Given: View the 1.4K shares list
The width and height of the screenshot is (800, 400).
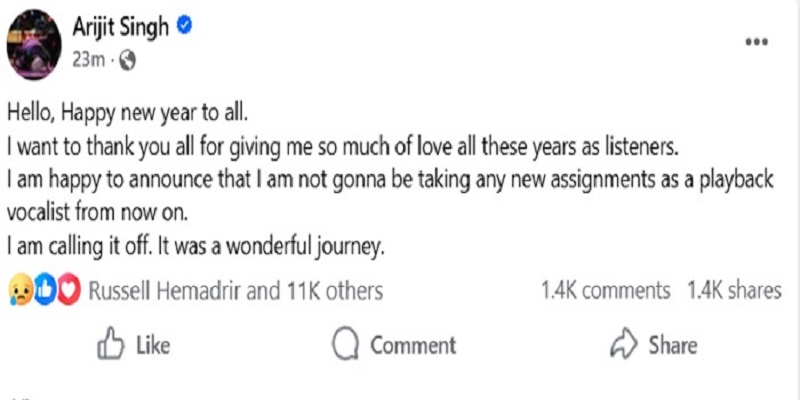Looking at the screenshot, I should click(x=734, y=291).
